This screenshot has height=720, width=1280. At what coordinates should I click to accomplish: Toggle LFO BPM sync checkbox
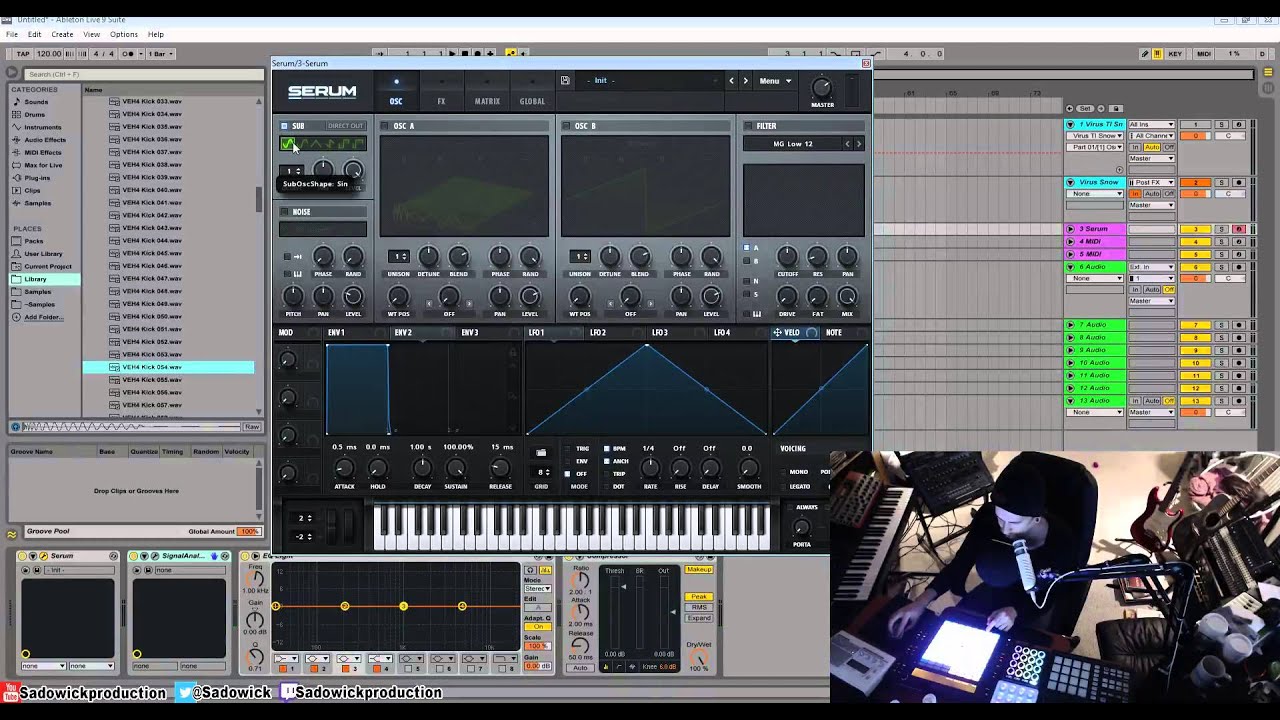click(x=607, y=449)
